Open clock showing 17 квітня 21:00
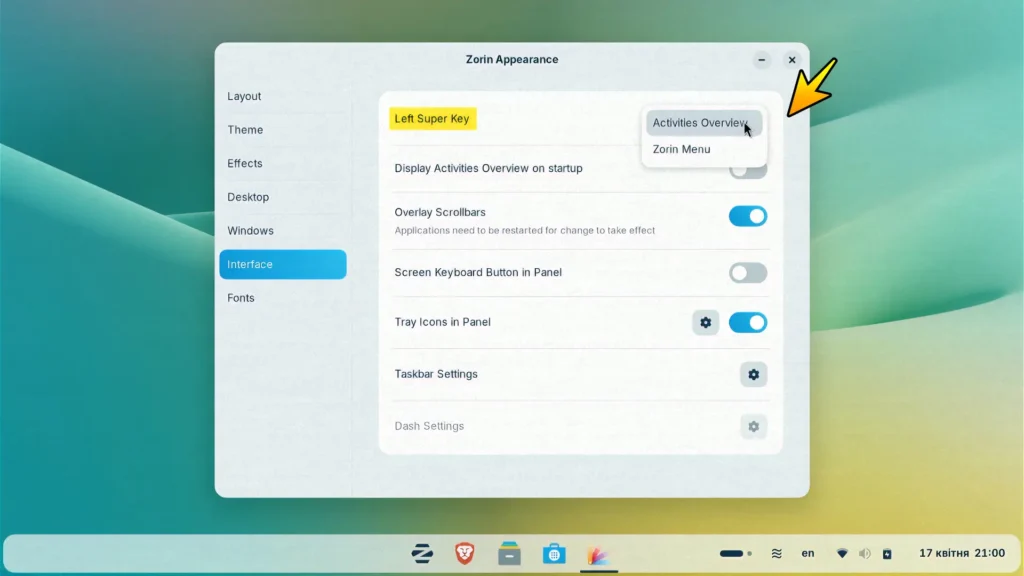 [962, 553]
